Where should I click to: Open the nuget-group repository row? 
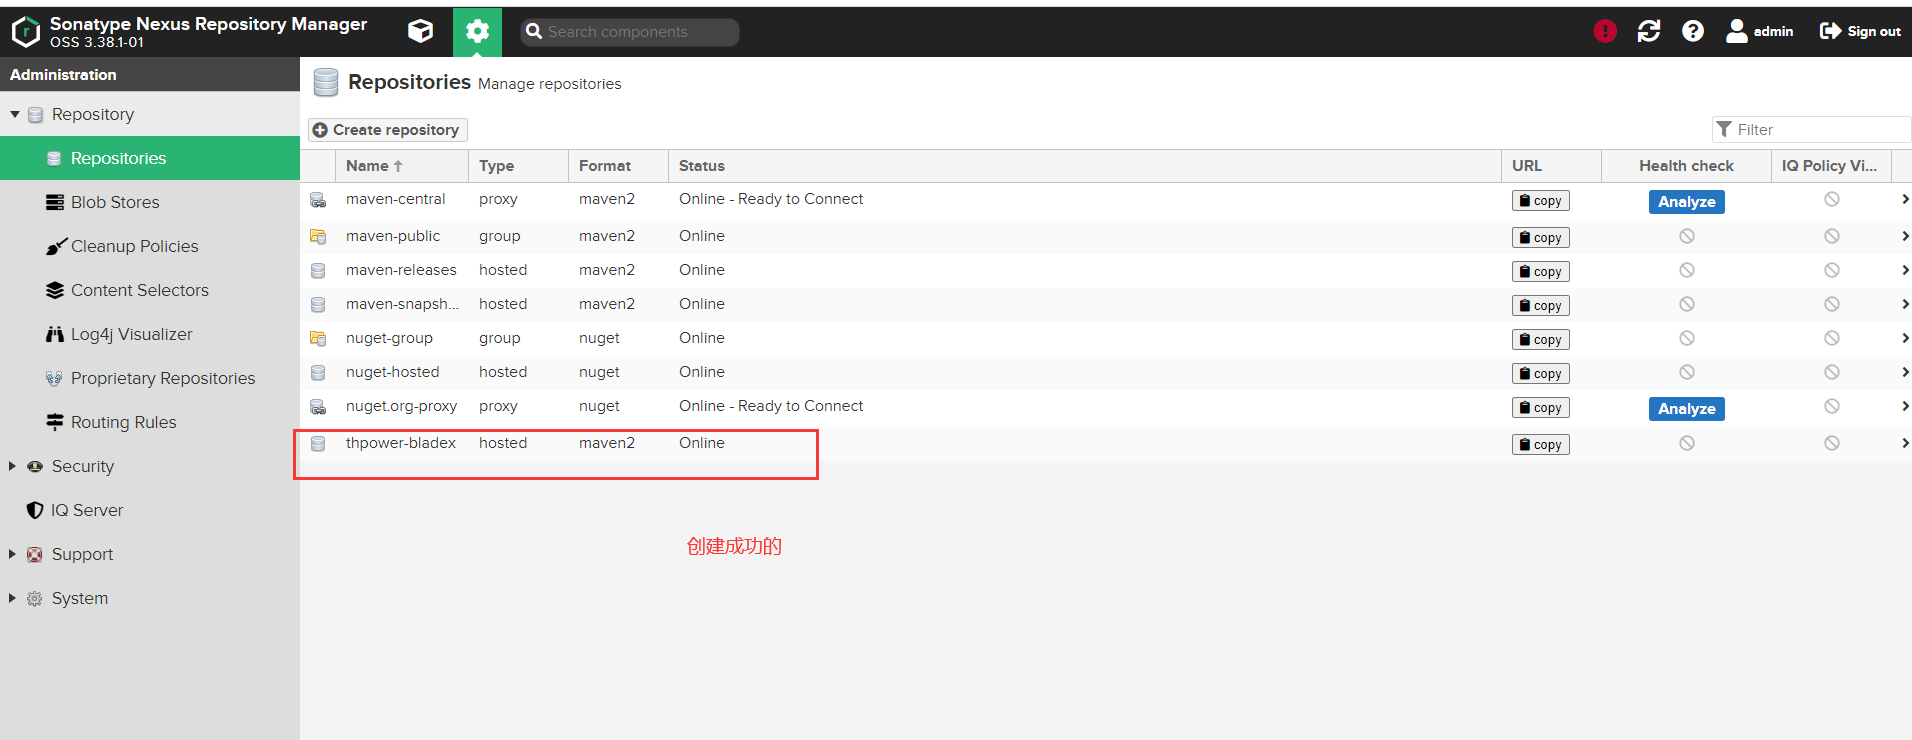pos(1106,339)
